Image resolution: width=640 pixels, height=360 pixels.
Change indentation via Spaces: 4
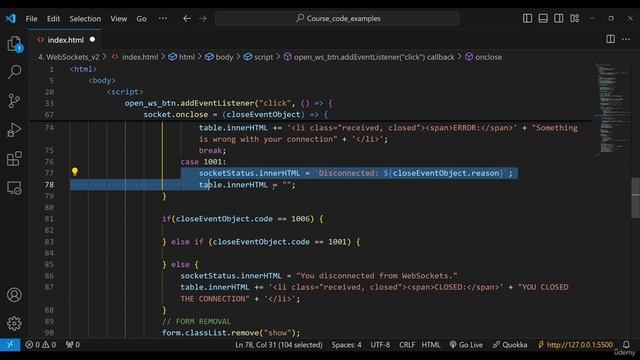[346, 345]
